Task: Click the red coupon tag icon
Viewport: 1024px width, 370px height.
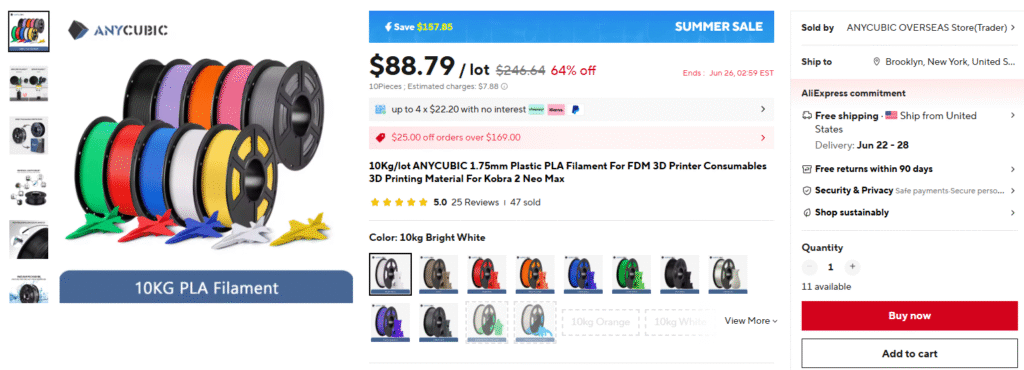Action: (x=380, y=138)
